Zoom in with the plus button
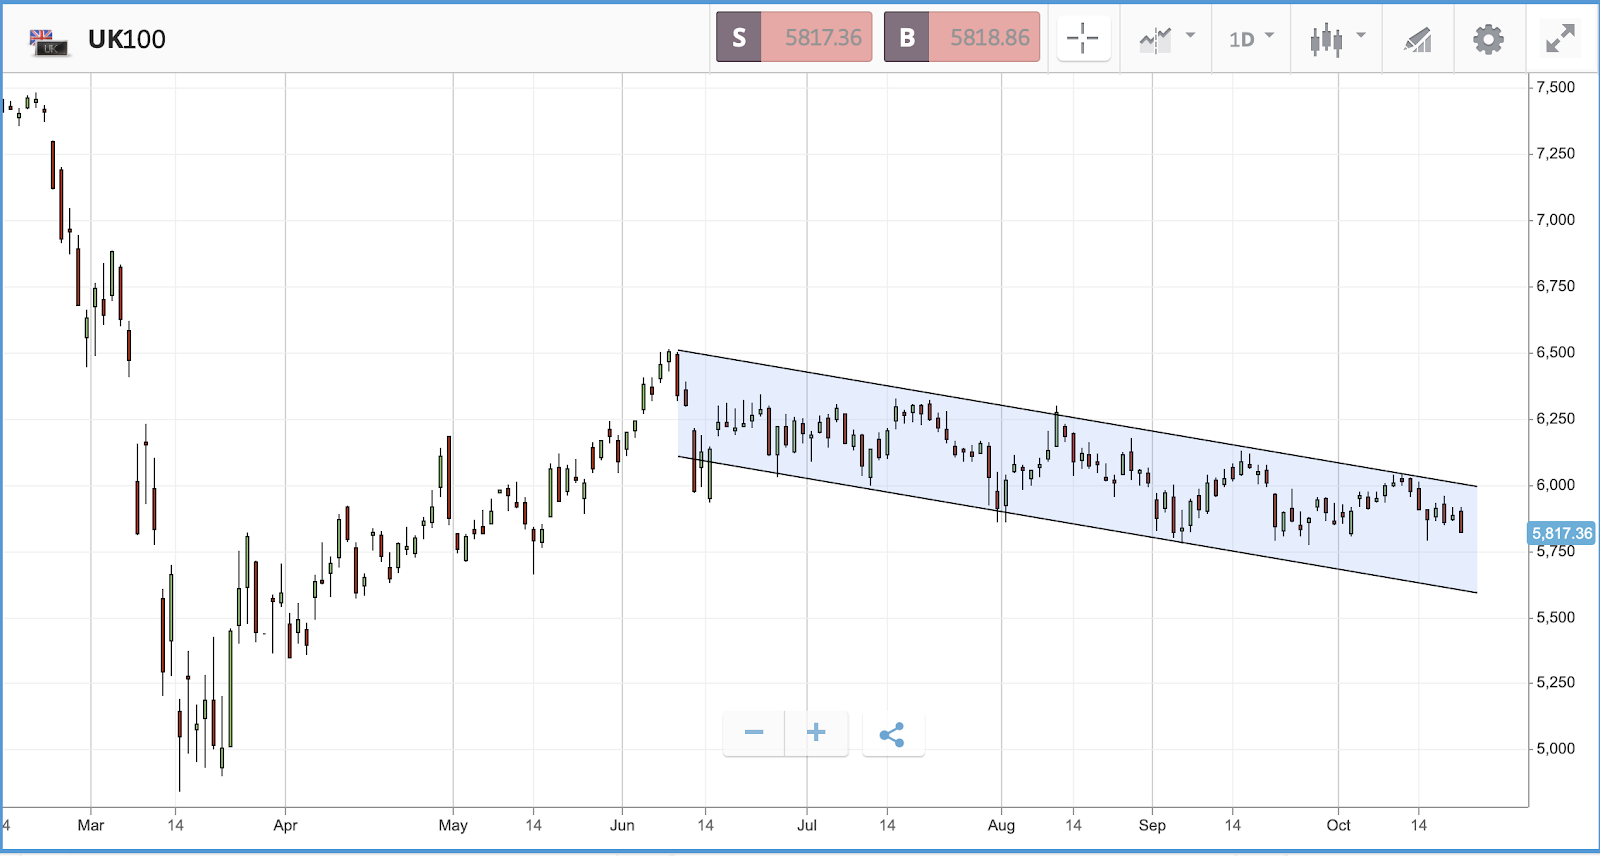Viewport: 1600px width, 856px height. pos(816,733)
